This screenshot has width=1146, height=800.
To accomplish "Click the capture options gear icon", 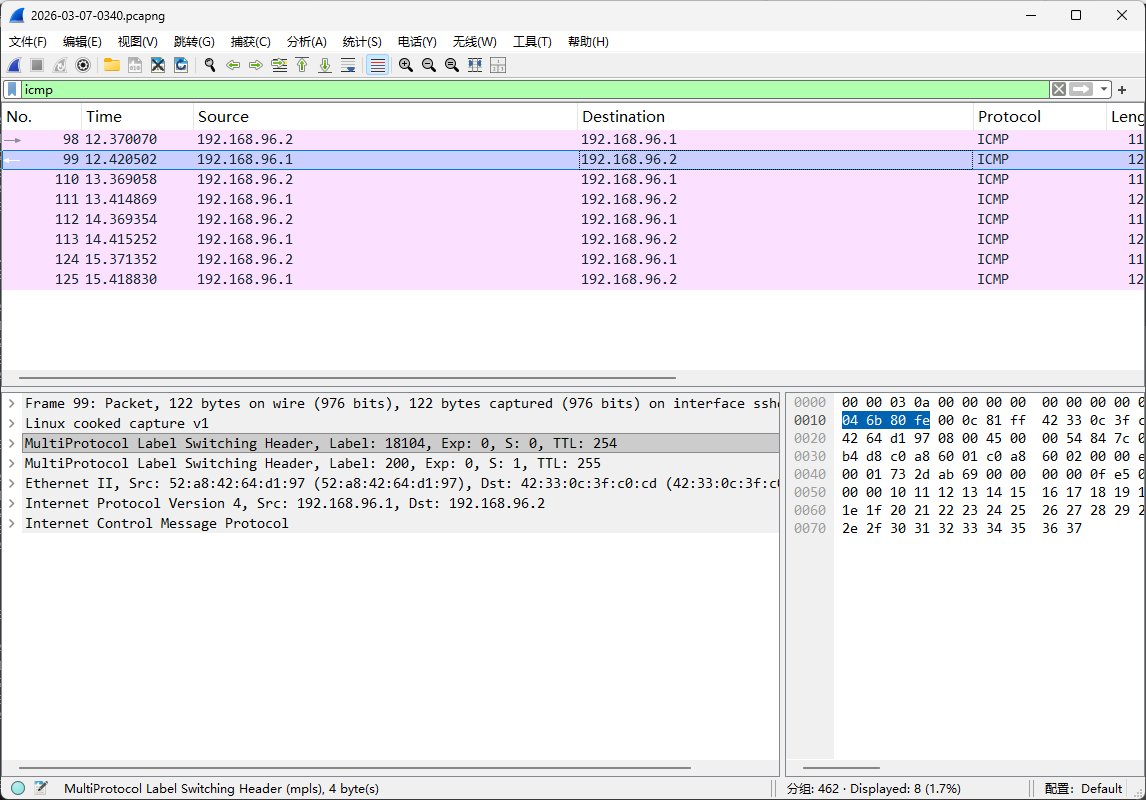I will pyautogui.click(x=82, y=65).
